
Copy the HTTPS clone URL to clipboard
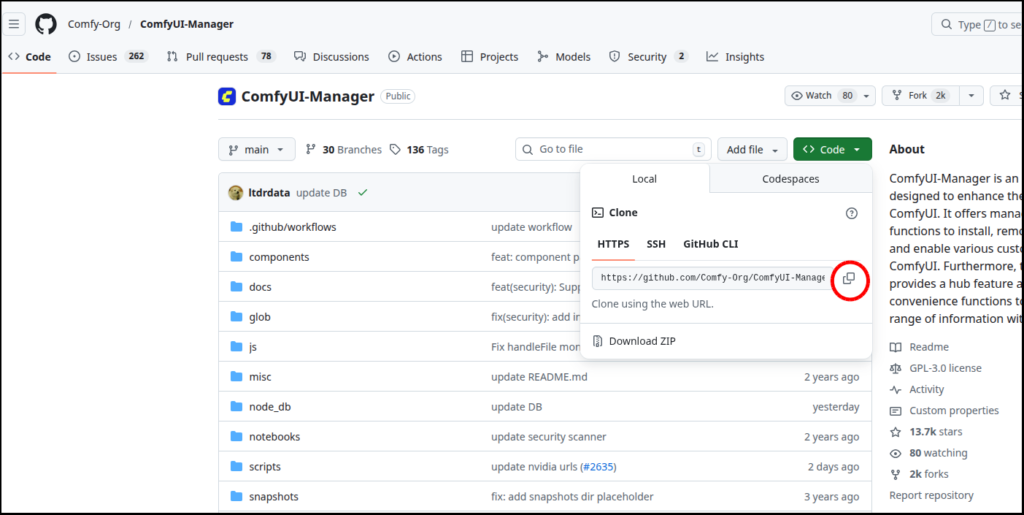(x=848, y=278)
